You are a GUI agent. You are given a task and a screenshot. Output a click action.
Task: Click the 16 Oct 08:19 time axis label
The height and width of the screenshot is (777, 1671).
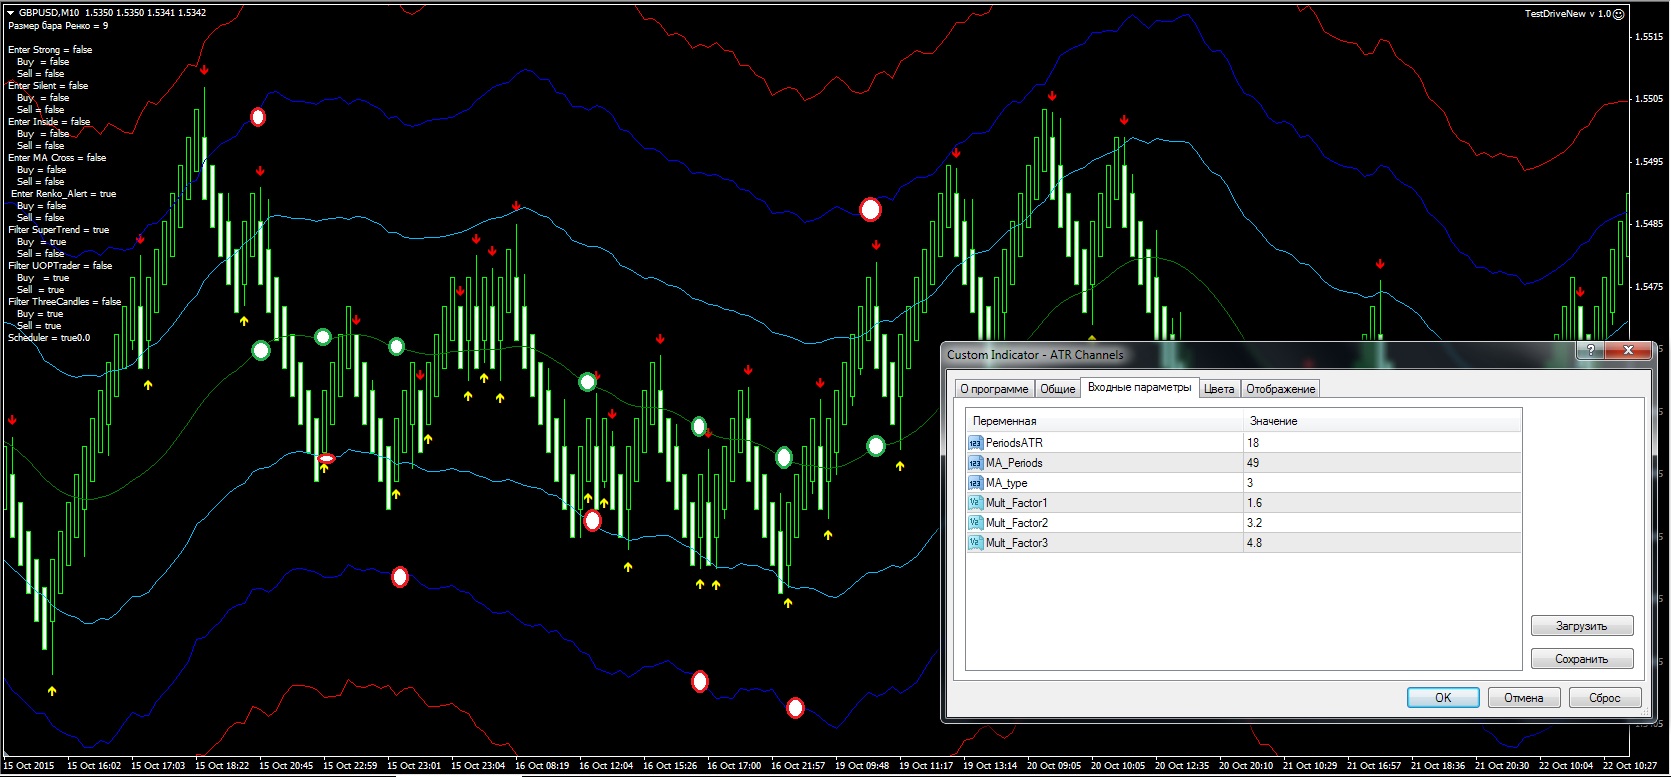point(542,766)
